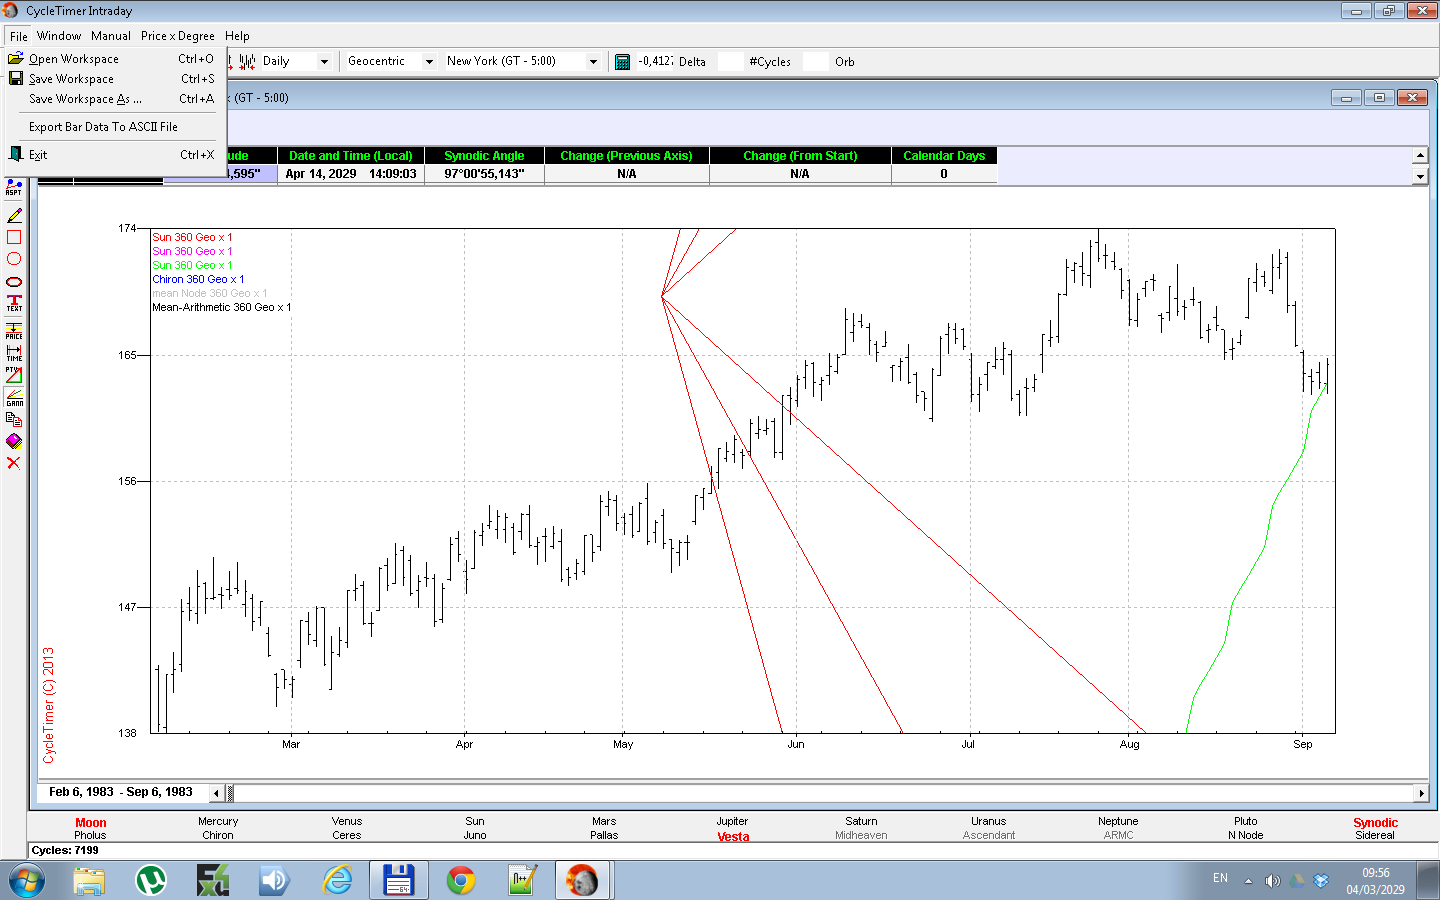Activate the PRICE projection tool

(14, 331)
